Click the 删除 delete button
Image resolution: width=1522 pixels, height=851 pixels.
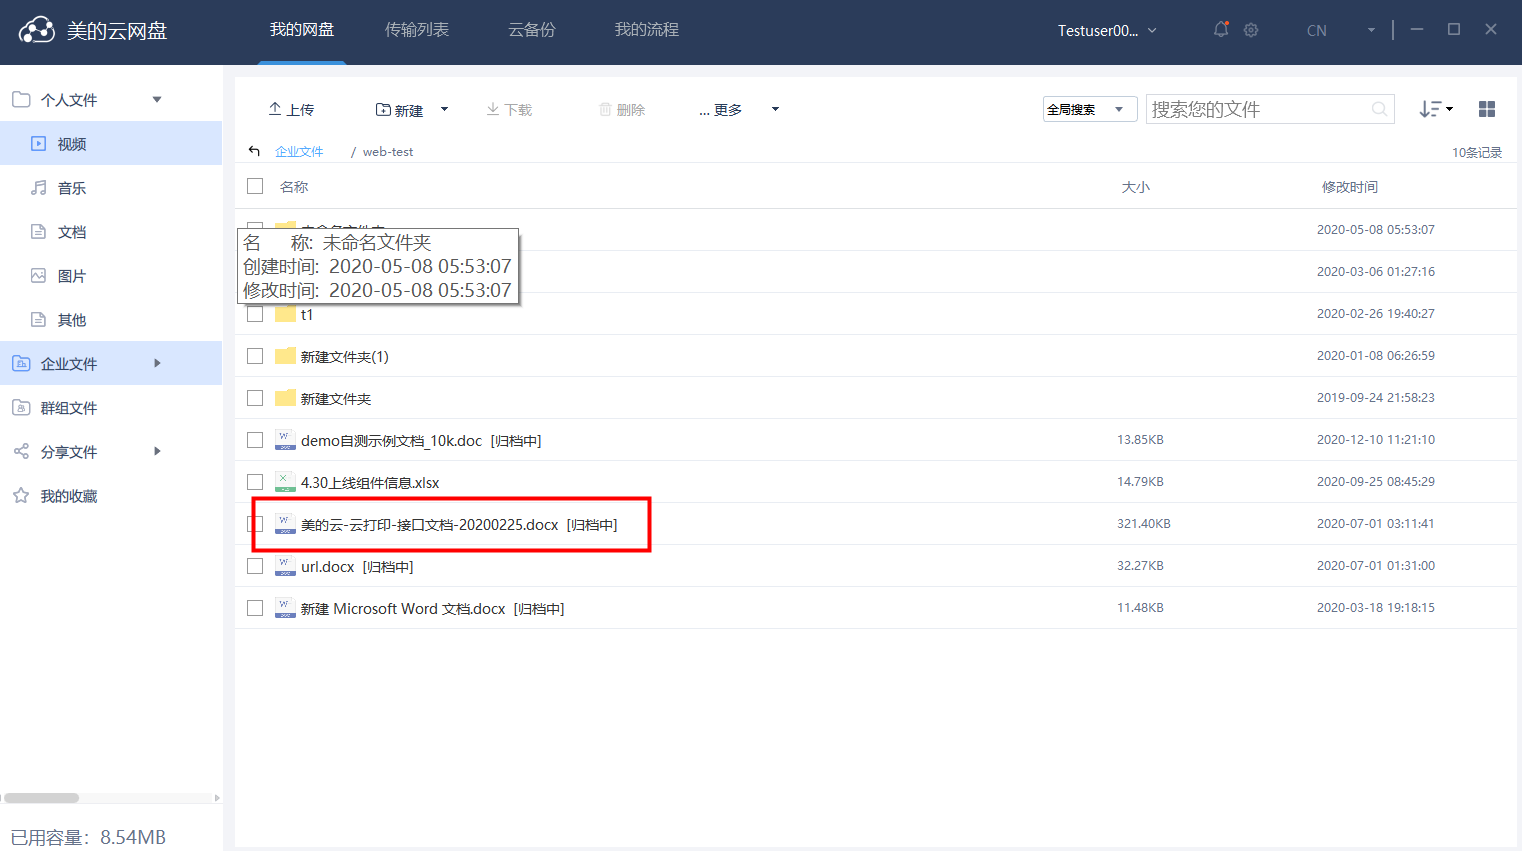(622, 109)
